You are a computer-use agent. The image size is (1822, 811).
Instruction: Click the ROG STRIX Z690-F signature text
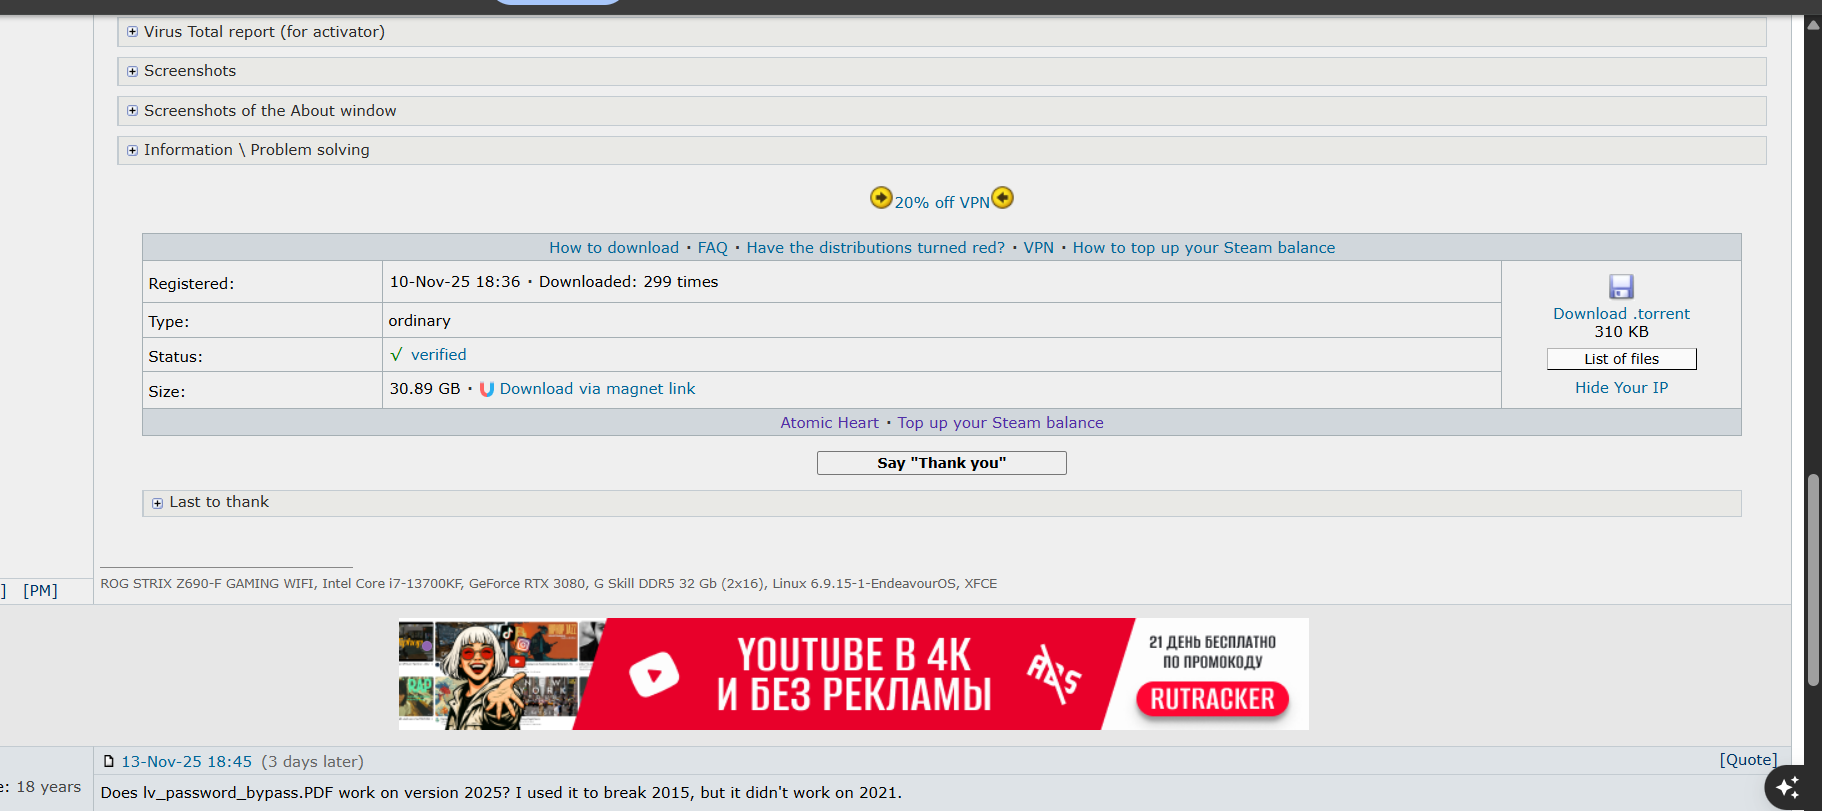coord(549,584)
